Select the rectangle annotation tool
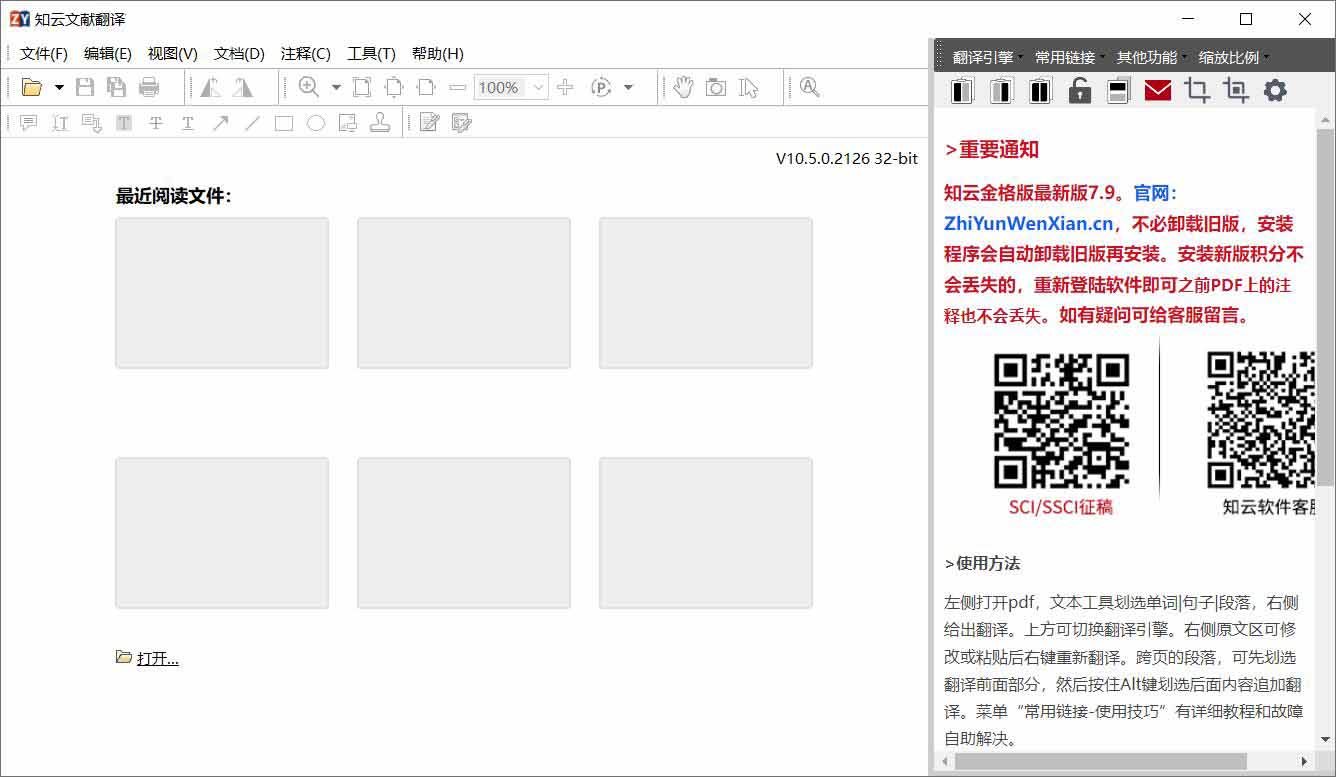The width and height of the screenshot is (1336, 777). click(284, 123)
